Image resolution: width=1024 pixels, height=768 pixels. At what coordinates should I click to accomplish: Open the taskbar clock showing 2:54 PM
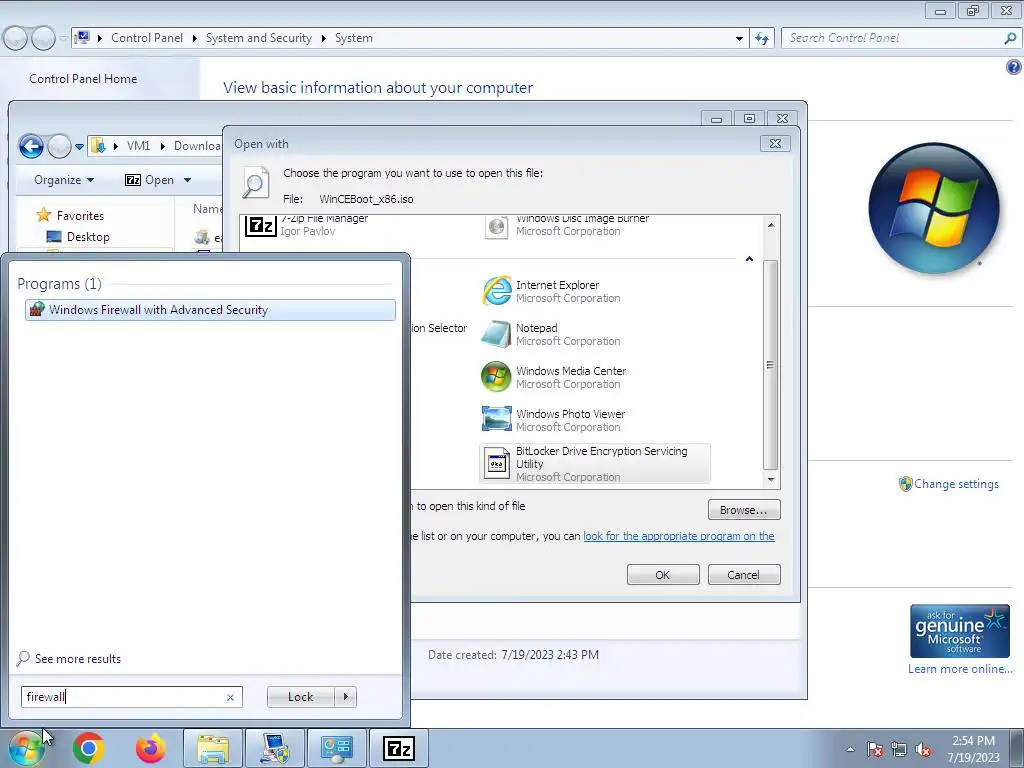[x=973, y=748]
